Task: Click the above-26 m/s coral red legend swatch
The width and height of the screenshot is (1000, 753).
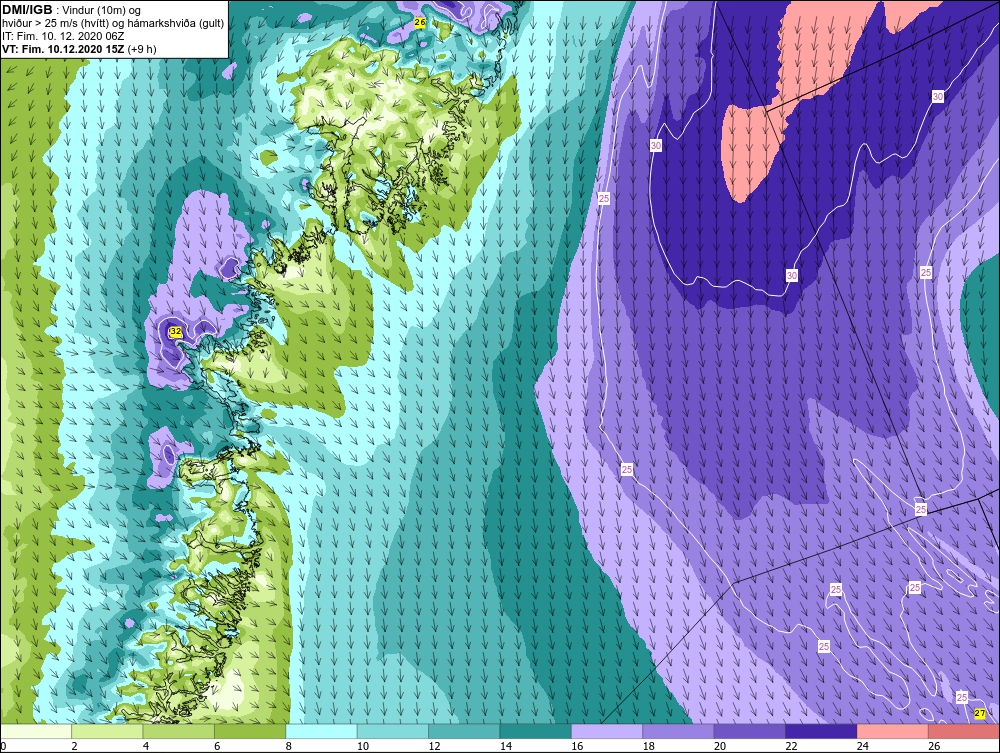Action: (x=964, y=731)
